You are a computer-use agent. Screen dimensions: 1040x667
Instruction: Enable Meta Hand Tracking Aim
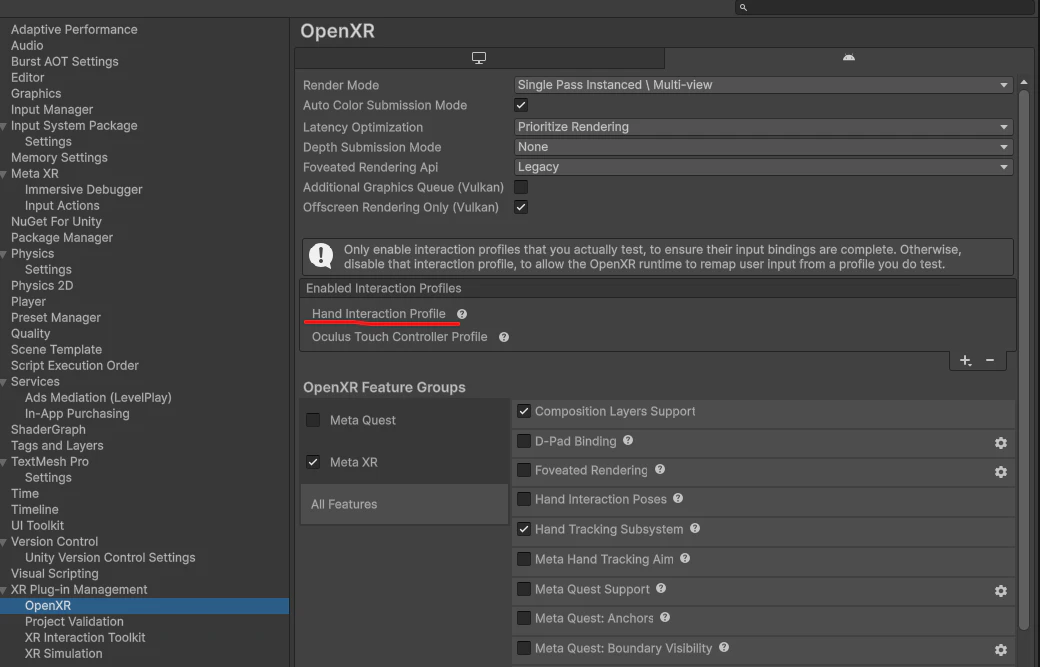524,559
